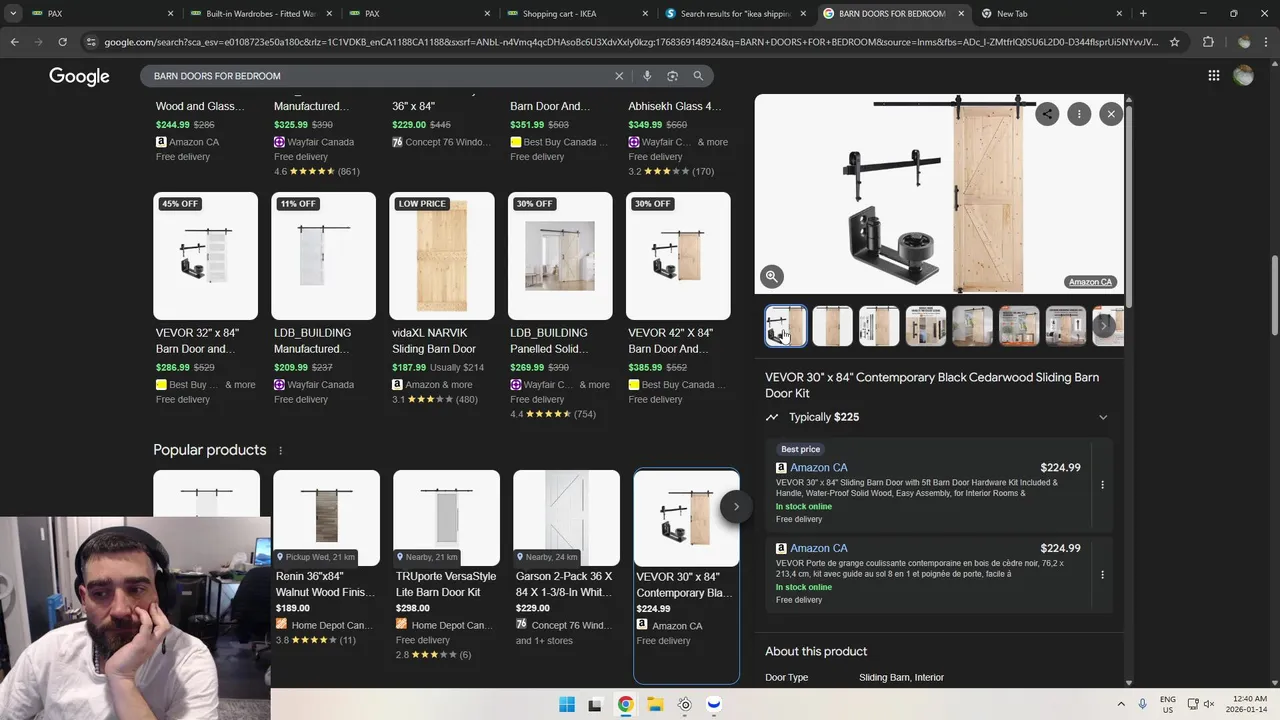Click the "Free delivery" text under $224.99 best price

[x=799, y=520]
